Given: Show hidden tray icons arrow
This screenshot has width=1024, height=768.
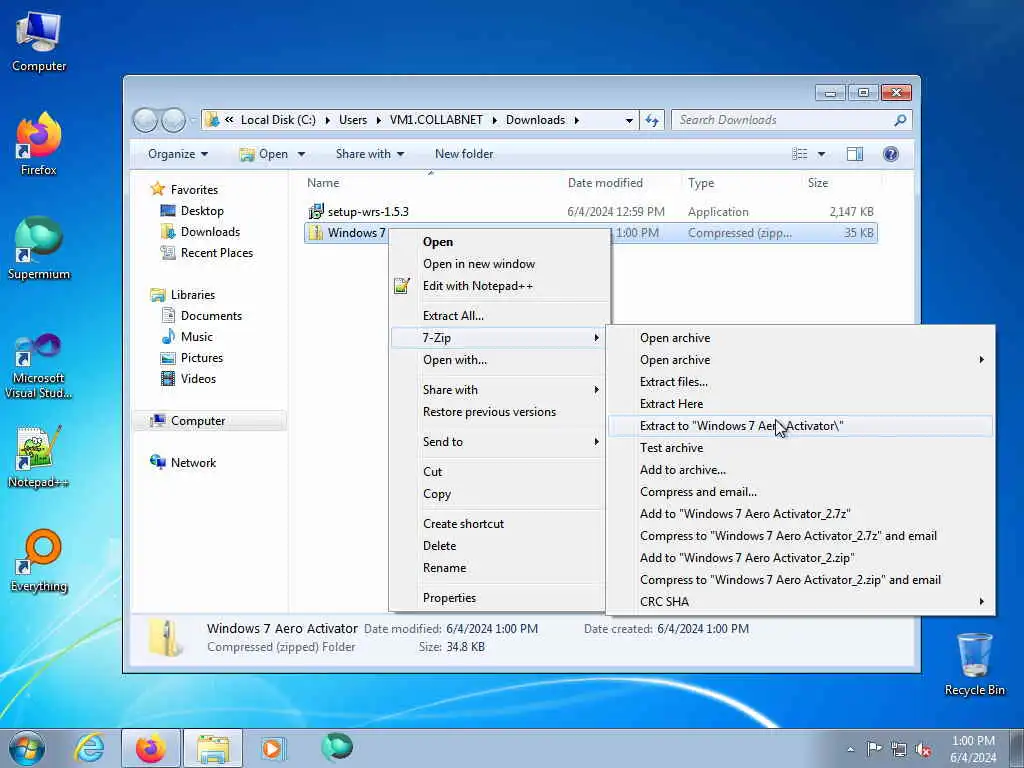Looking at the screenshot, I should [850, 749].
